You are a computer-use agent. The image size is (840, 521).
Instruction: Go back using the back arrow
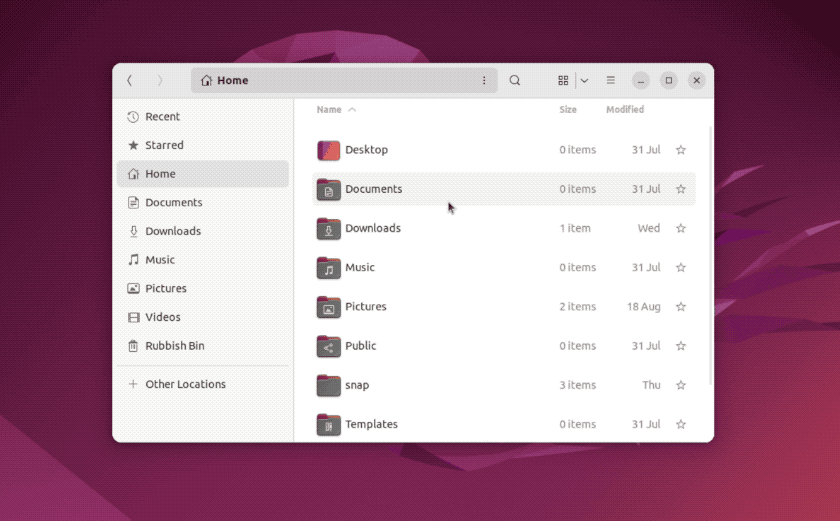click(129, 80)
